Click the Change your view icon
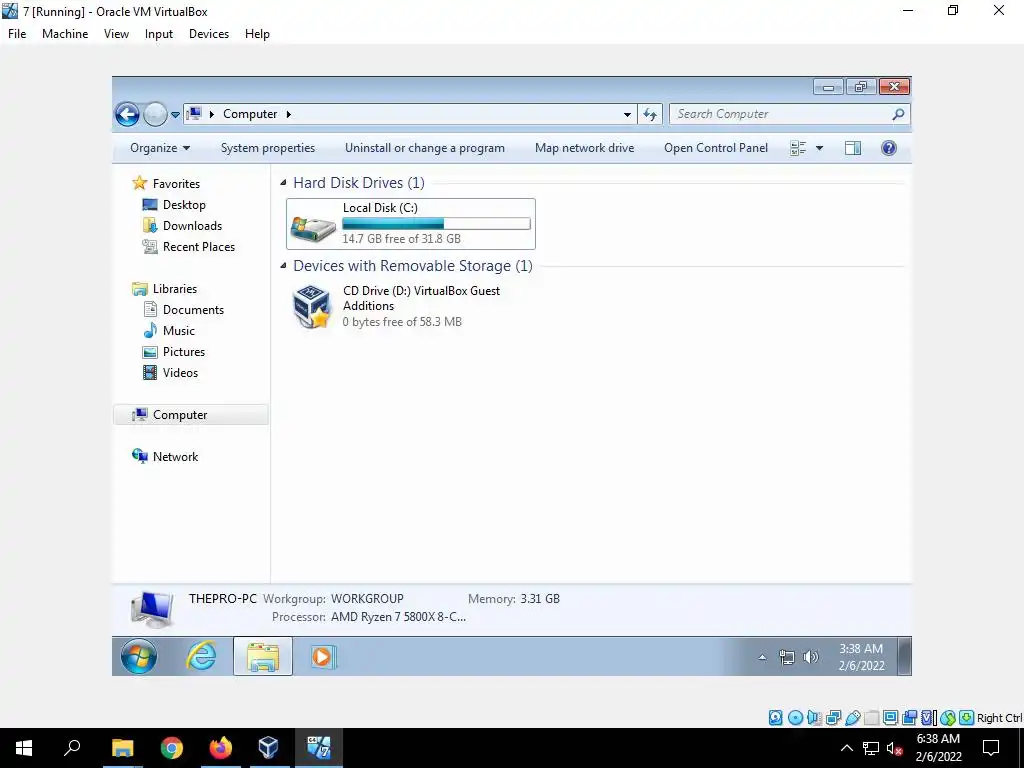This screenshot has width=1024, height=768. pyautogui.click(x=798, y=148)
